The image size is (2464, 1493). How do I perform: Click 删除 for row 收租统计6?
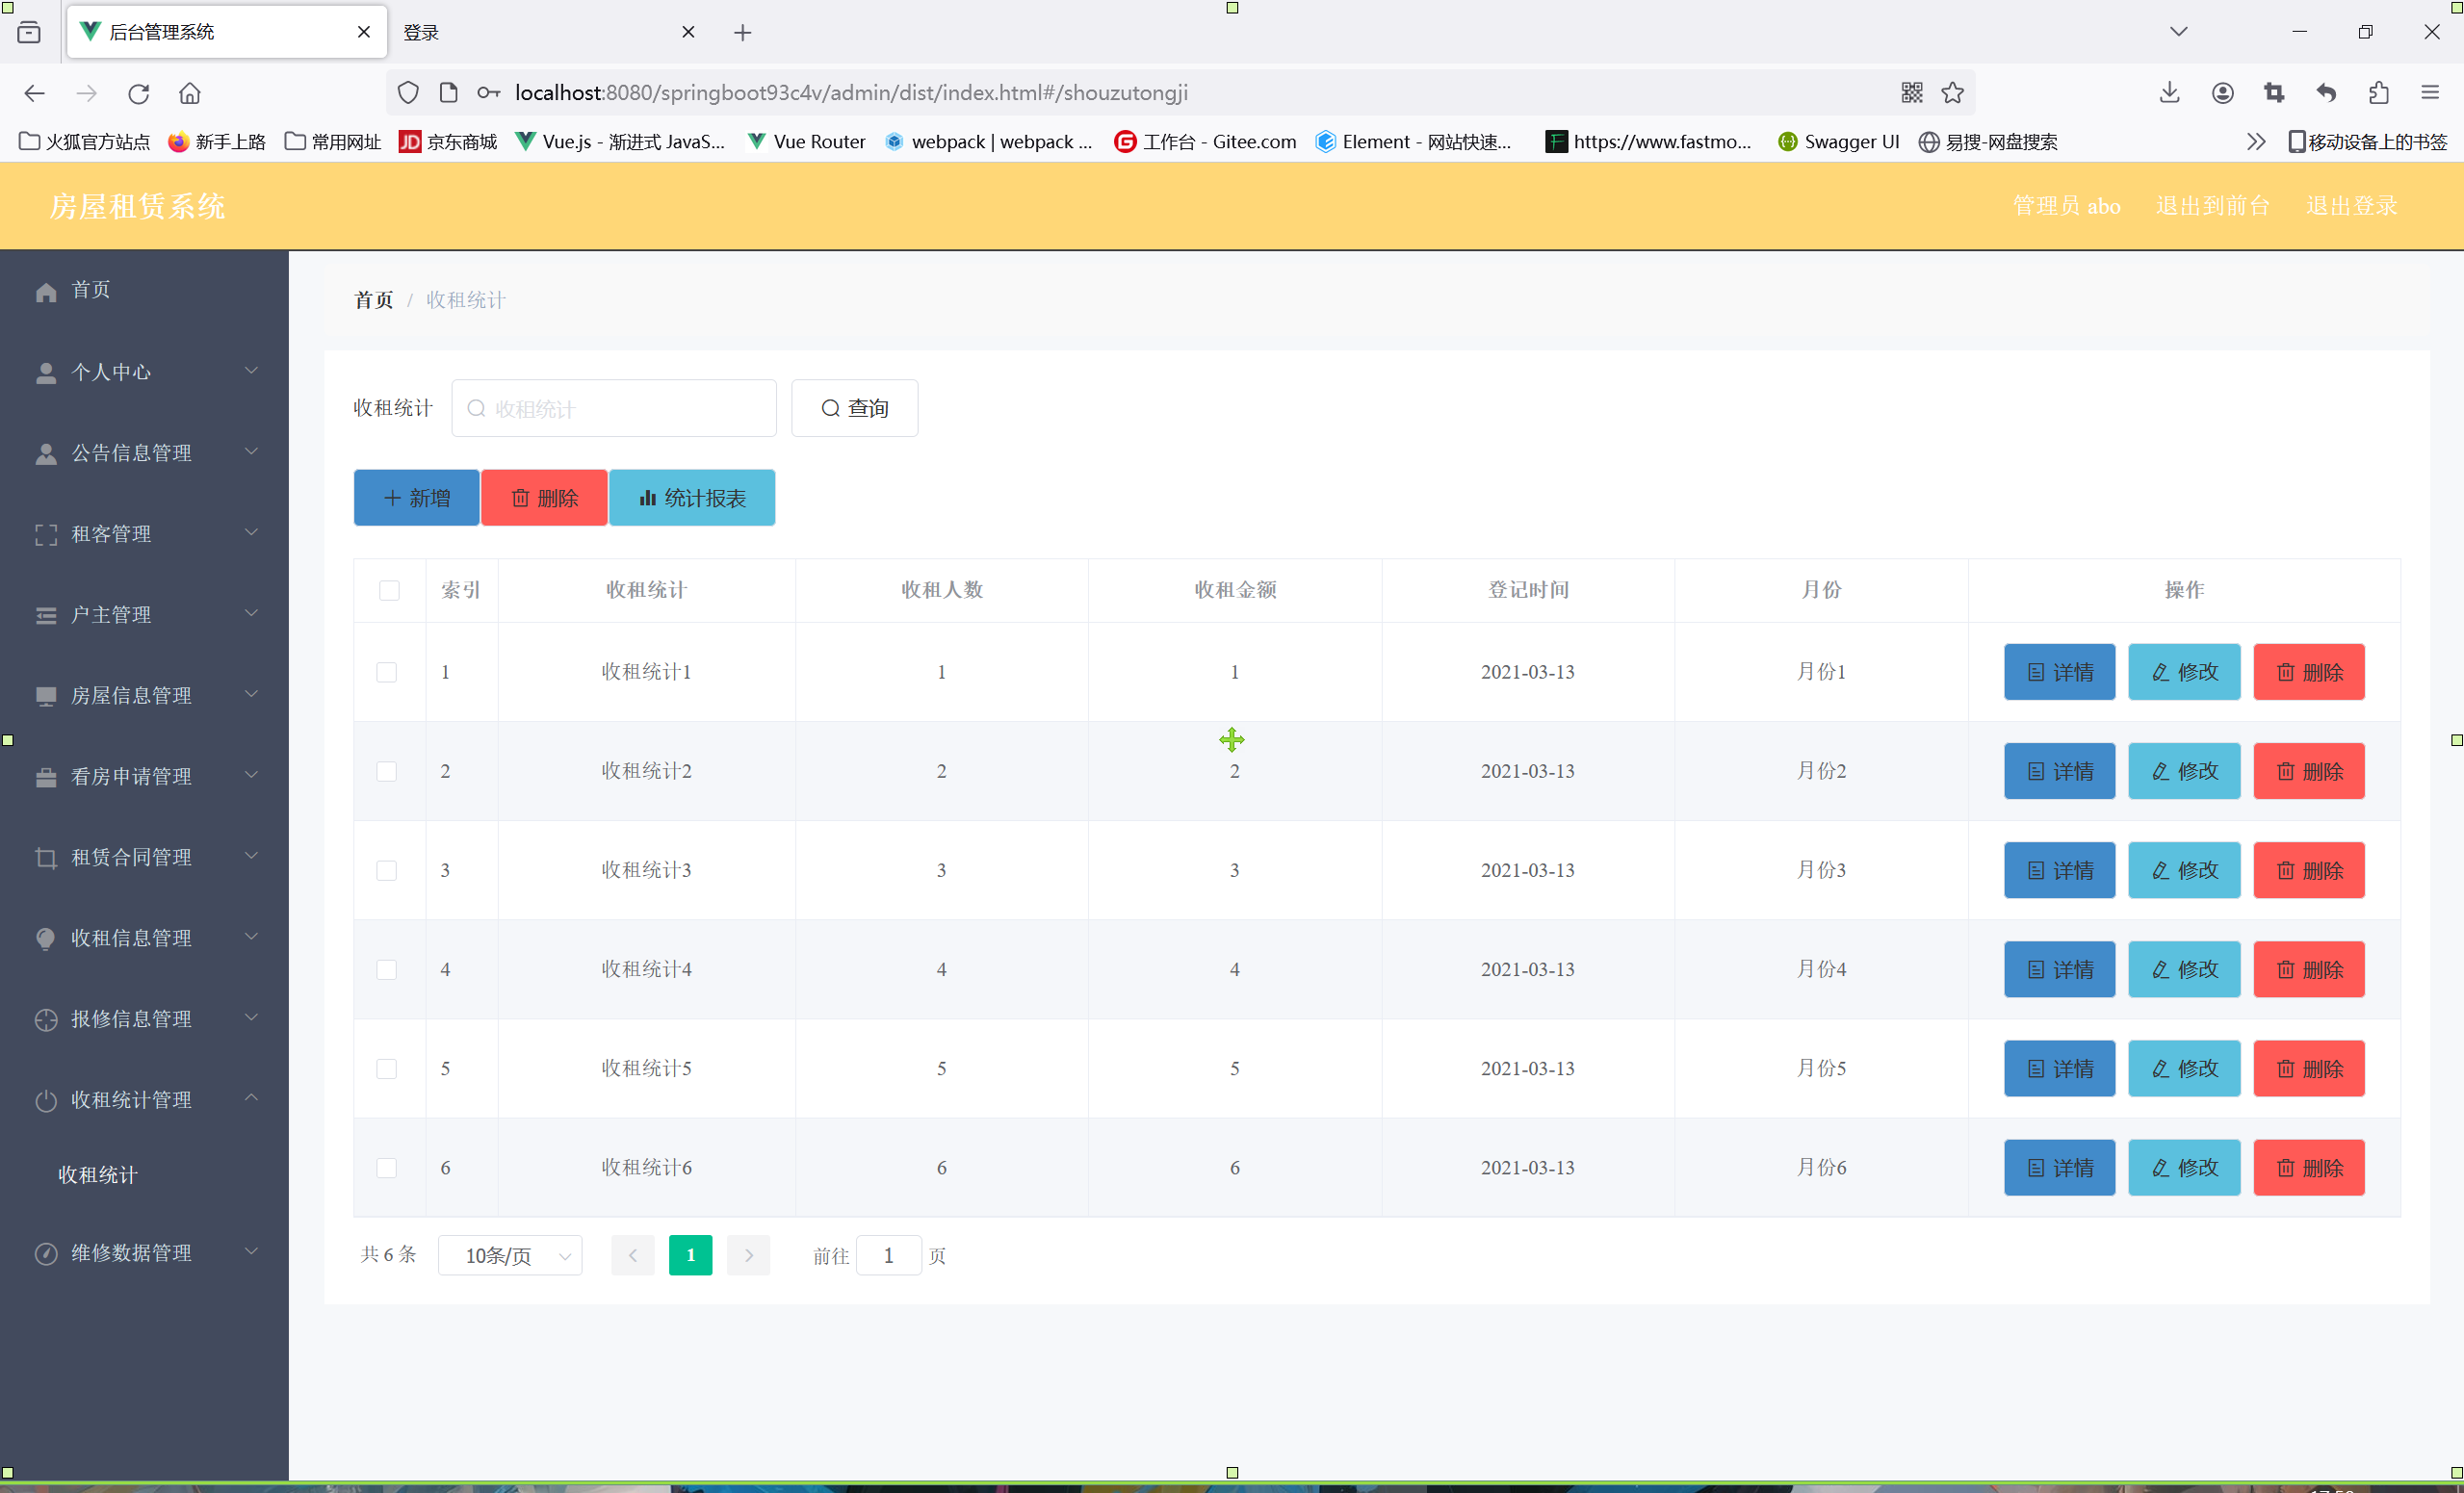pyautogui.click(x=2309, y=1167)
